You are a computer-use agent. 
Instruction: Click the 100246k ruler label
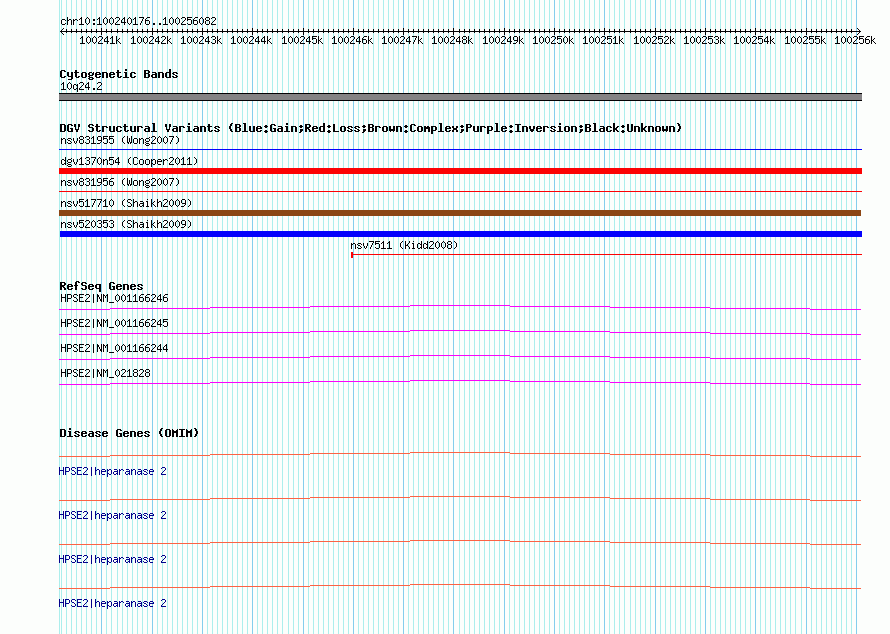tap(352, 40)
